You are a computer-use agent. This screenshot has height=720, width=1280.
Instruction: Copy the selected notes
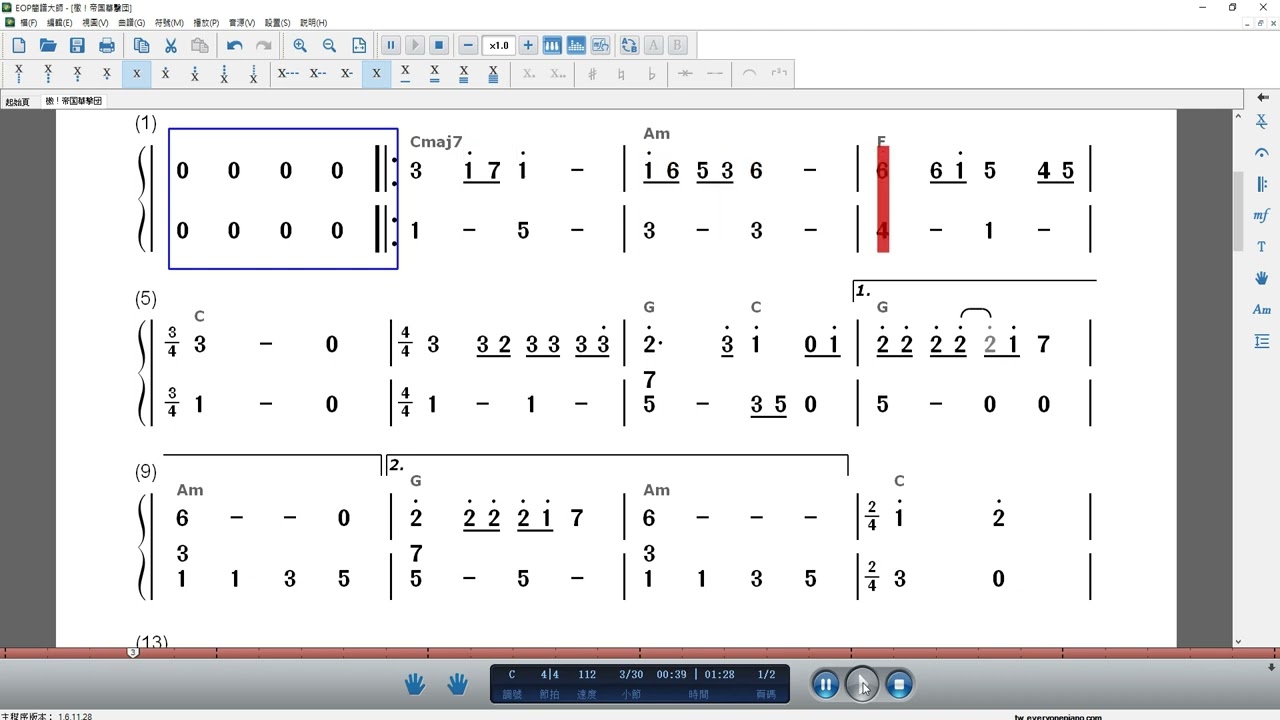141,45
